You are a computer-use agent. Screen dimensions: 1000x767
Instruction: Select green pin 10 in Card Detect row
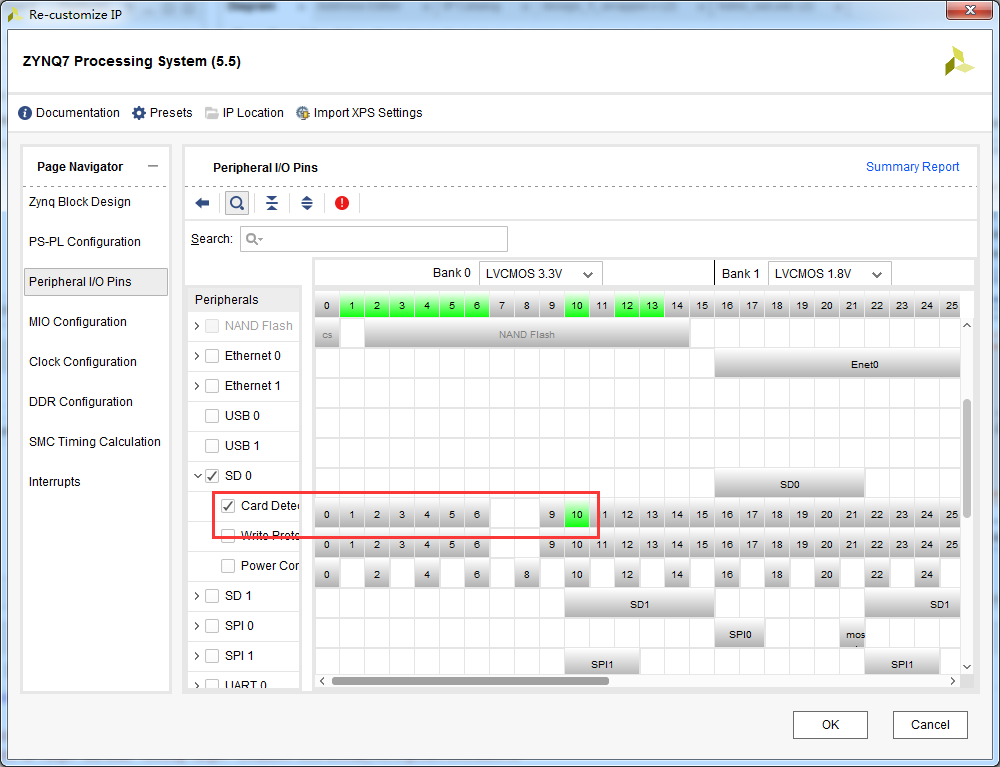577,515
